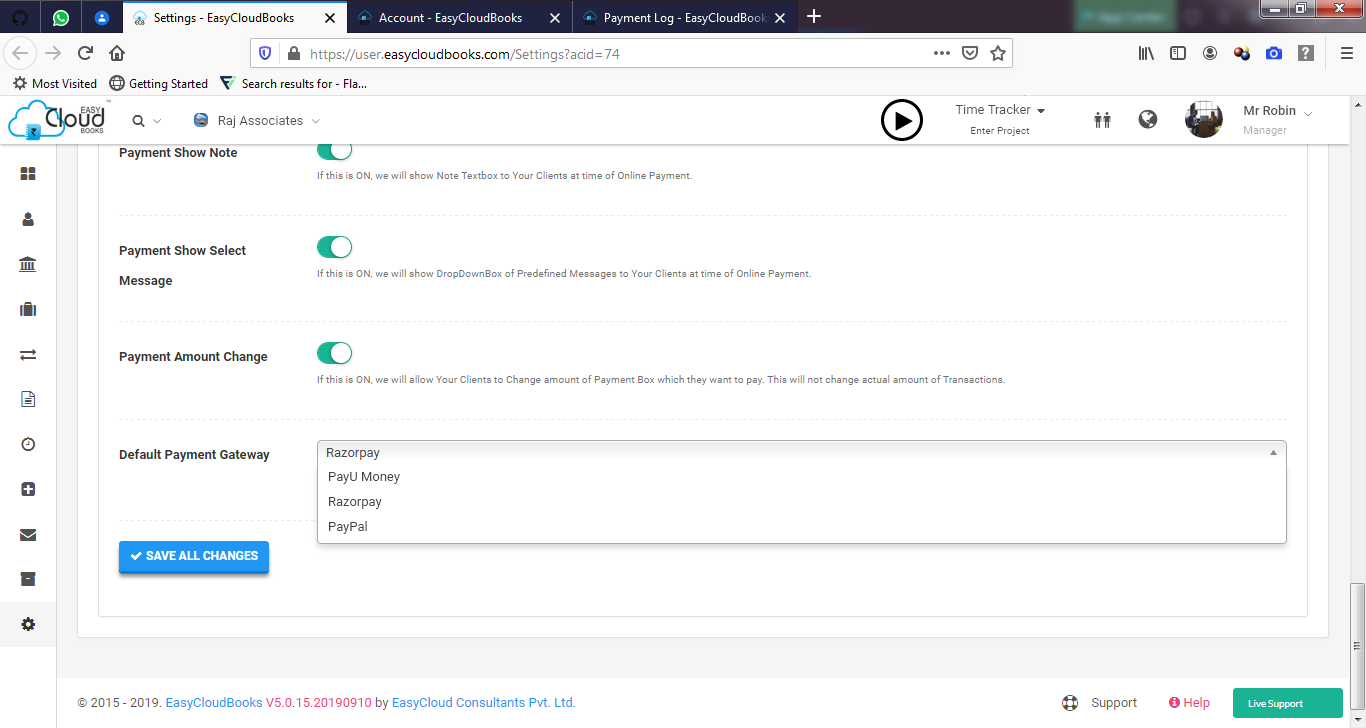Open a new browser tab

[x=814, y=16]
